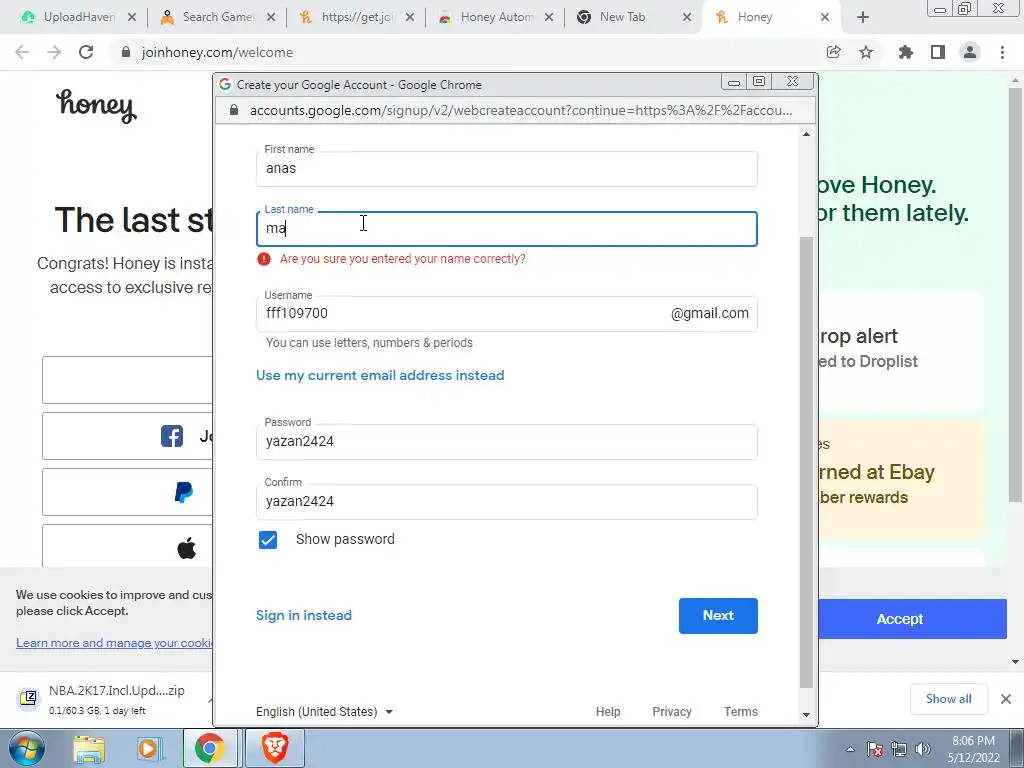Click the lock icon in the Google popup

(x=234, y=110)
